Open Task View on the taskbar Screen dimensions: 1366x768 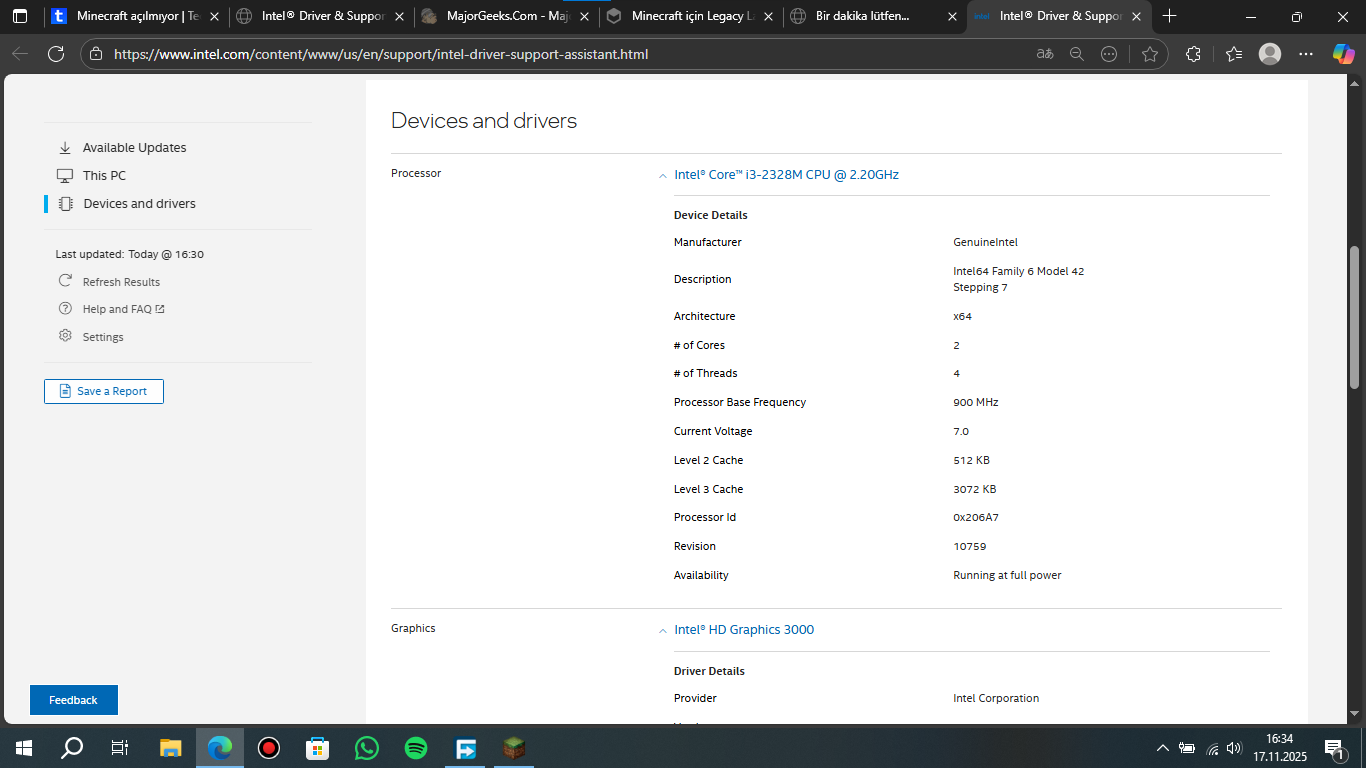120,748
